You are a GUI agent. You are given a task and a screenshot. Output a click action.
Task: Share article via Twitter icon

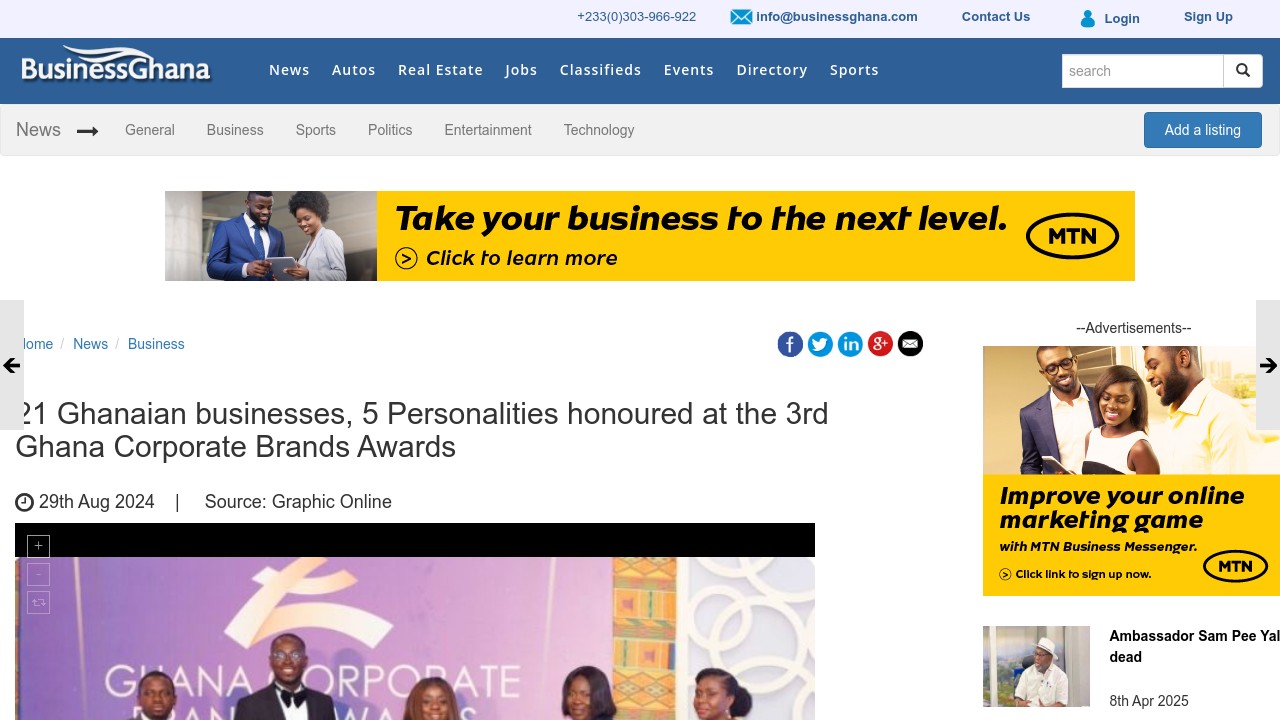pos(820,344)
